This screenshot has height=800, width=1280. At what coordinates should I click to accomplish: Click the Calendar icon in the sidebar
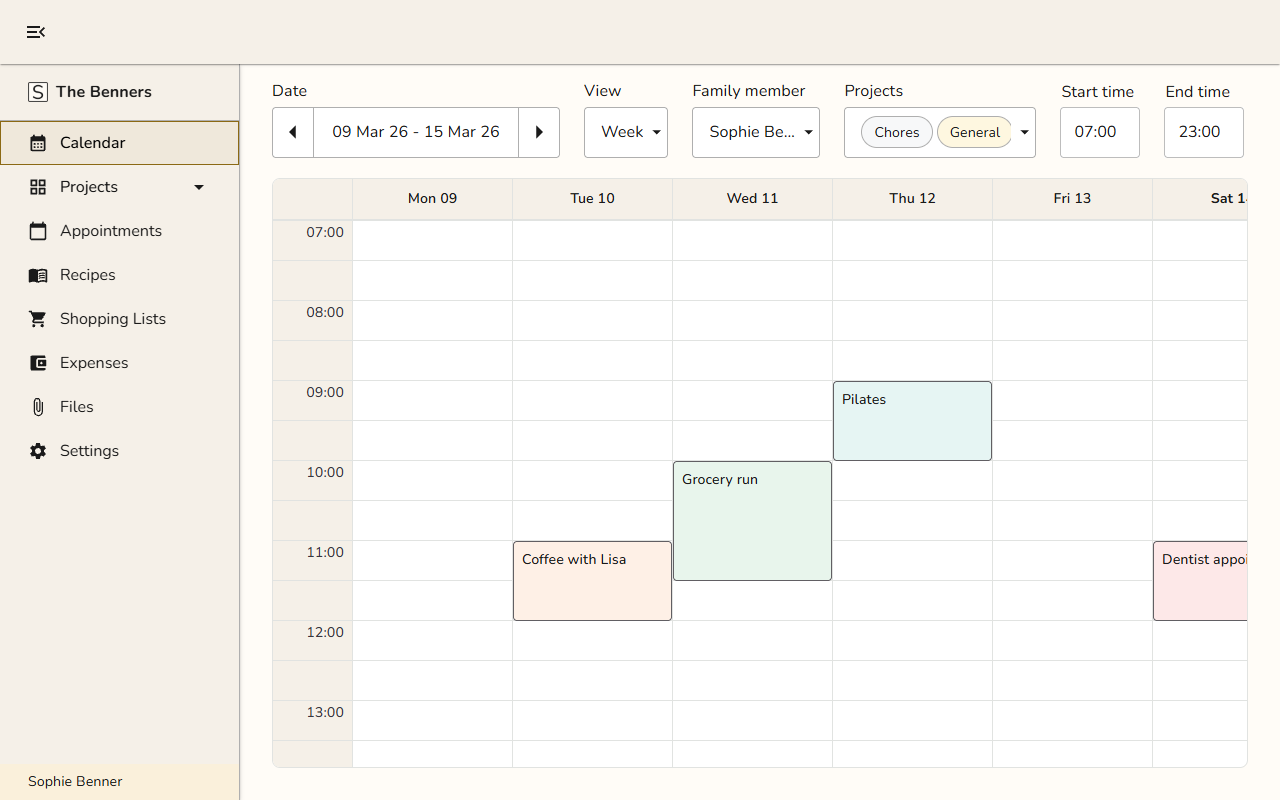pos(38,143)
